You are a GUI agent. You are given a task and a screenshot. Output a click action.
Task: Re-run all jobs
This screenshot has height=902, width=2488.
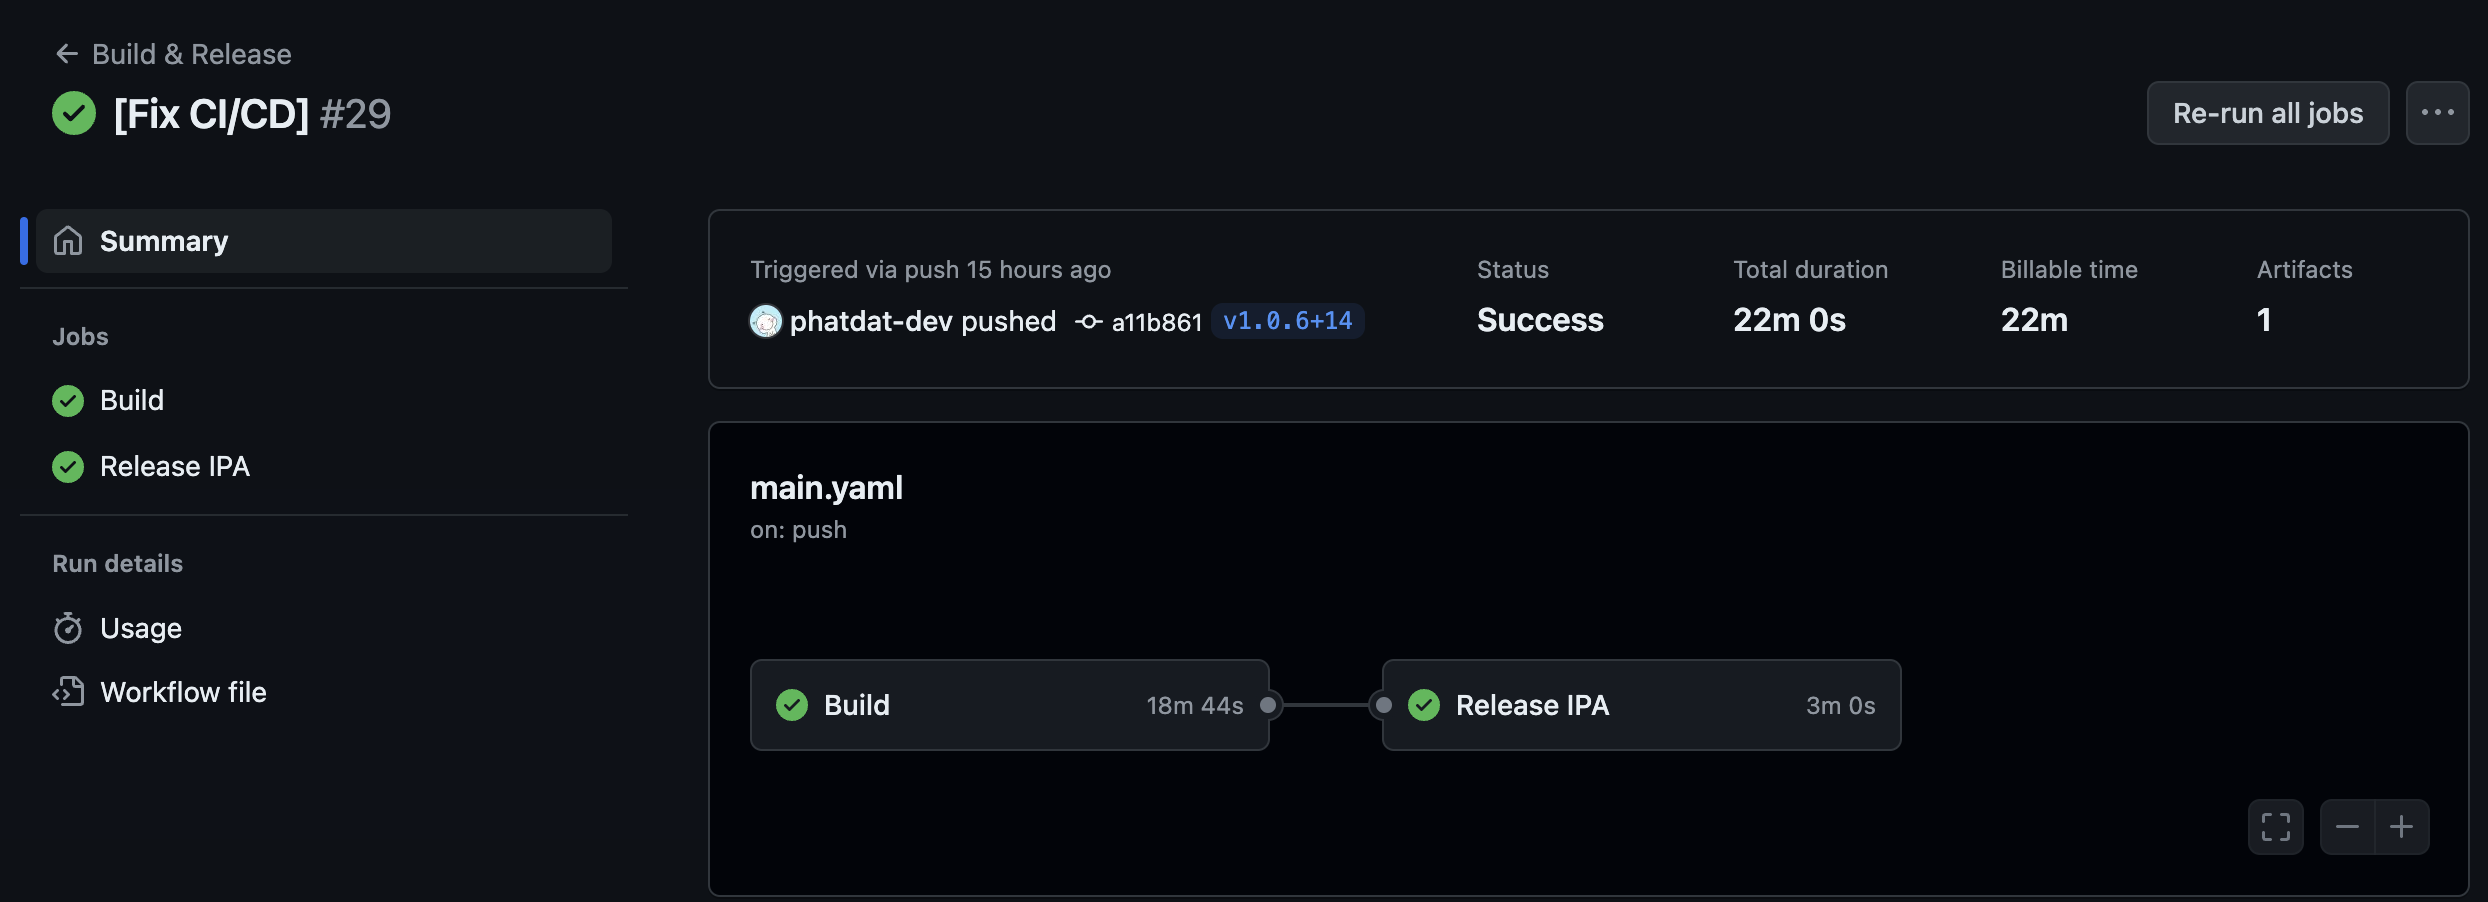pyautogui.click(x=2268, y=113)
